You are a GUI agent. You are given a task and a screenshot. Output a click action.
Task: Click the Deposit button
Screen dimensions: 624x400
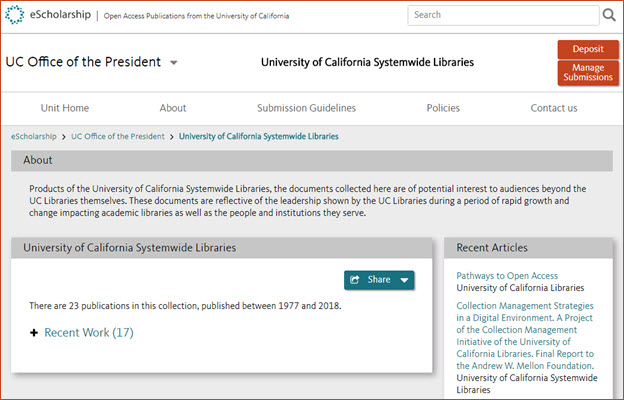[588, 49]
